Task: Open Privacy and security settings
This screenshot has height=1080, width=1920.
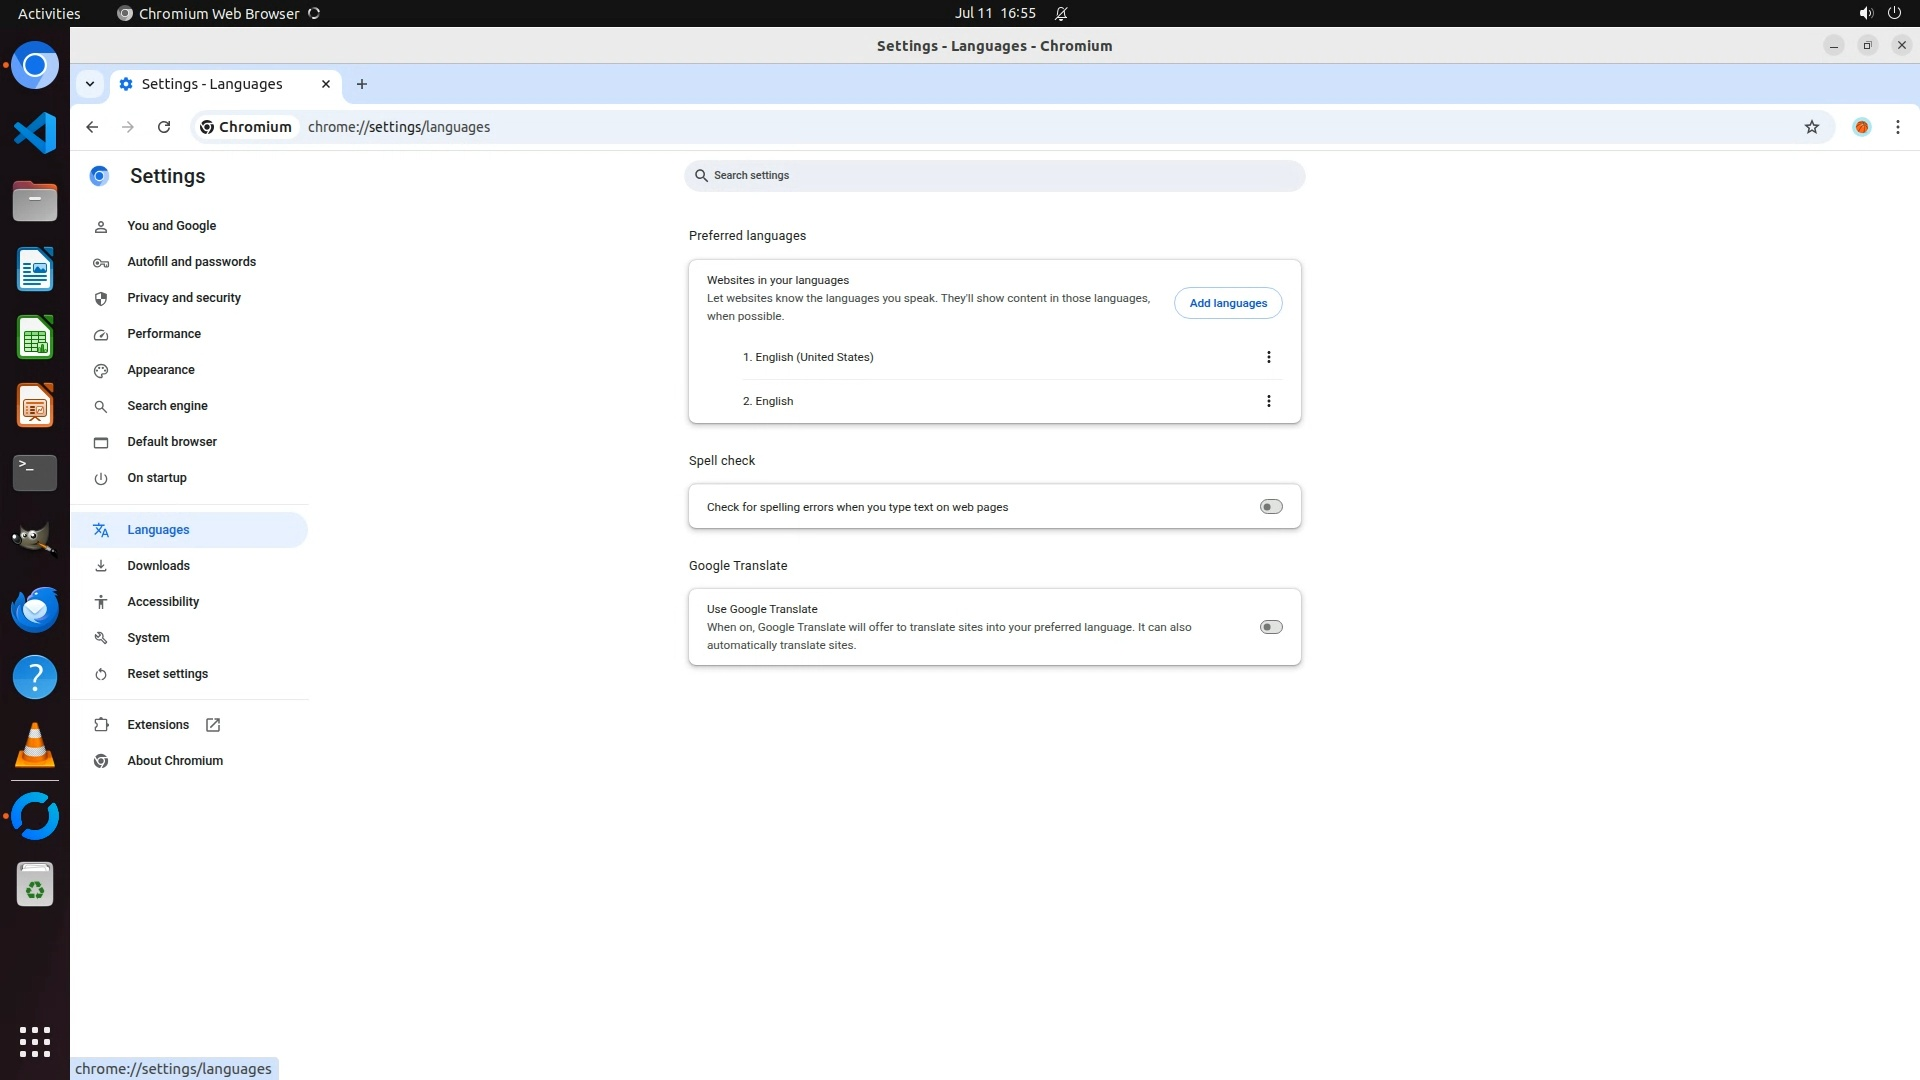Action: point(184,298)
